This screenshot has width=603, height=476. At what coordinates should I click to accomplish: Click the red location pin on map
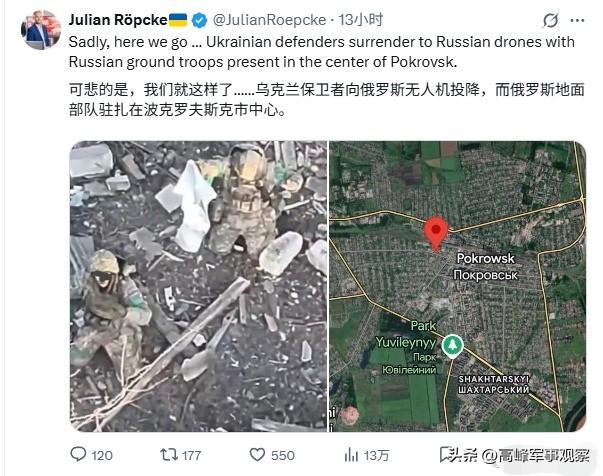[436, 233]
